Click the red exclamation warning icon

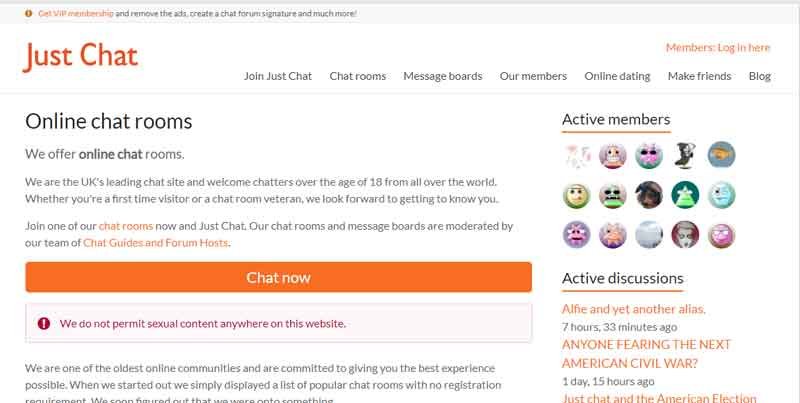44,323
